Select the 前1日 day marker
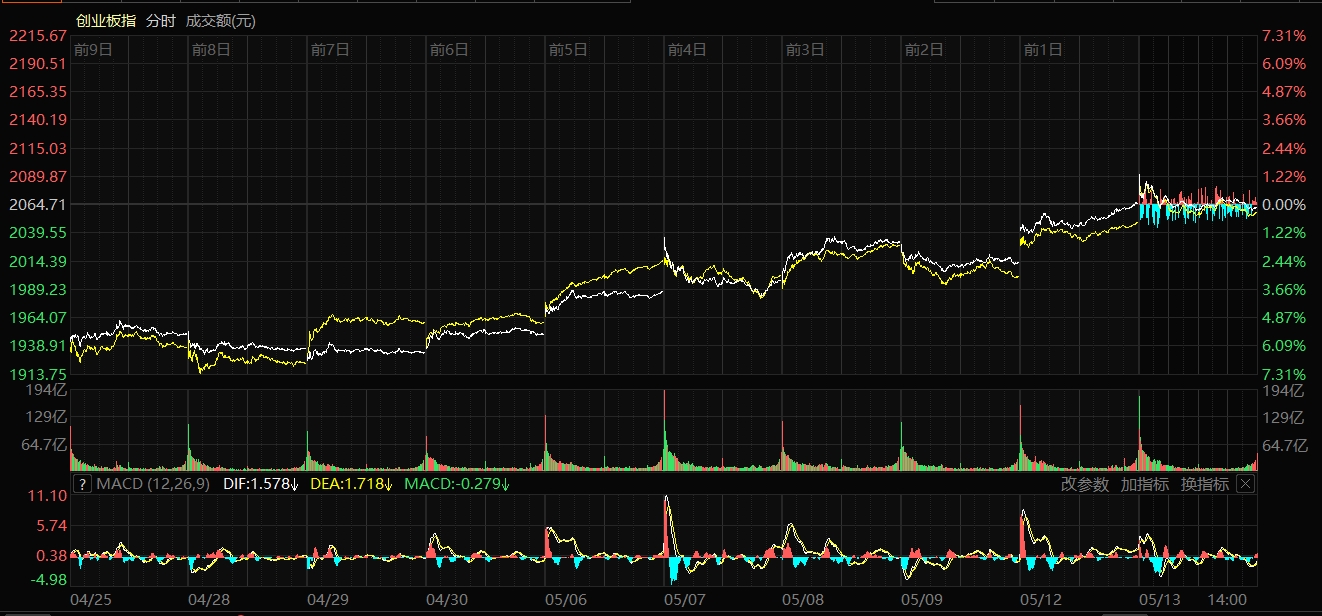Screen dimensions: 1322x616 click(1043, 49)
